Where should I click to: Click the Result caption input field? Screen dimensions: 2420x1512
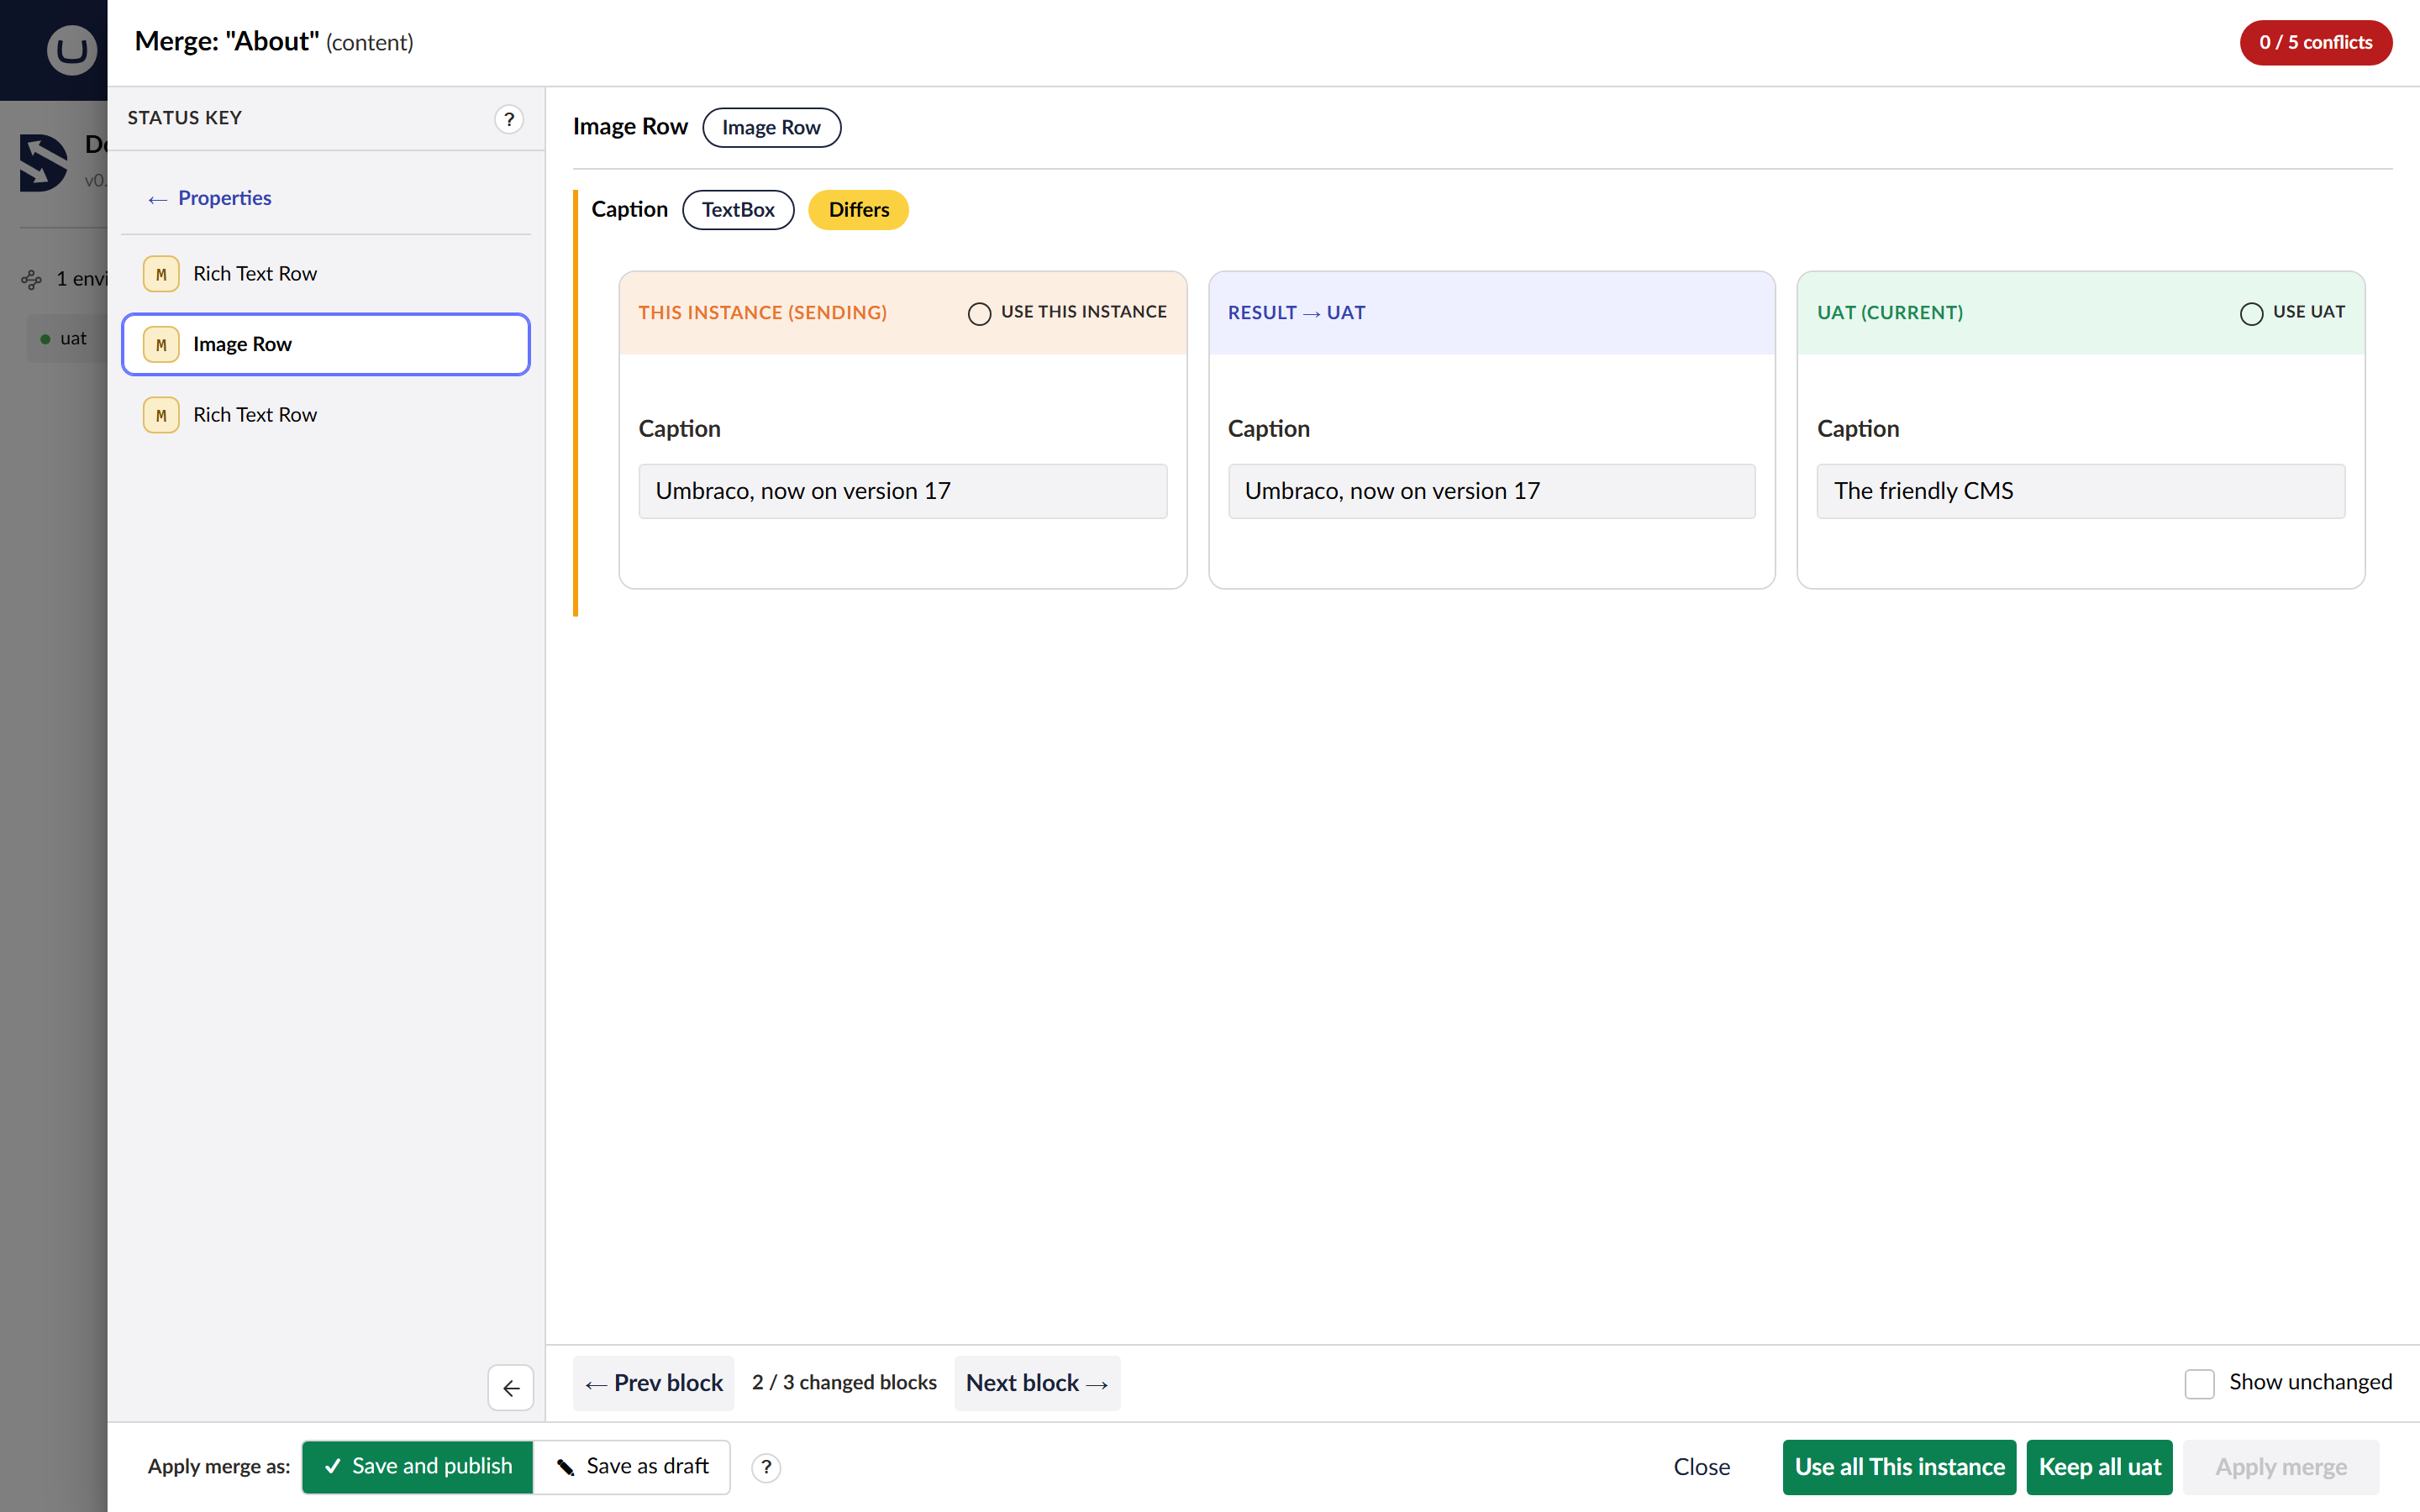point(1491,491)
